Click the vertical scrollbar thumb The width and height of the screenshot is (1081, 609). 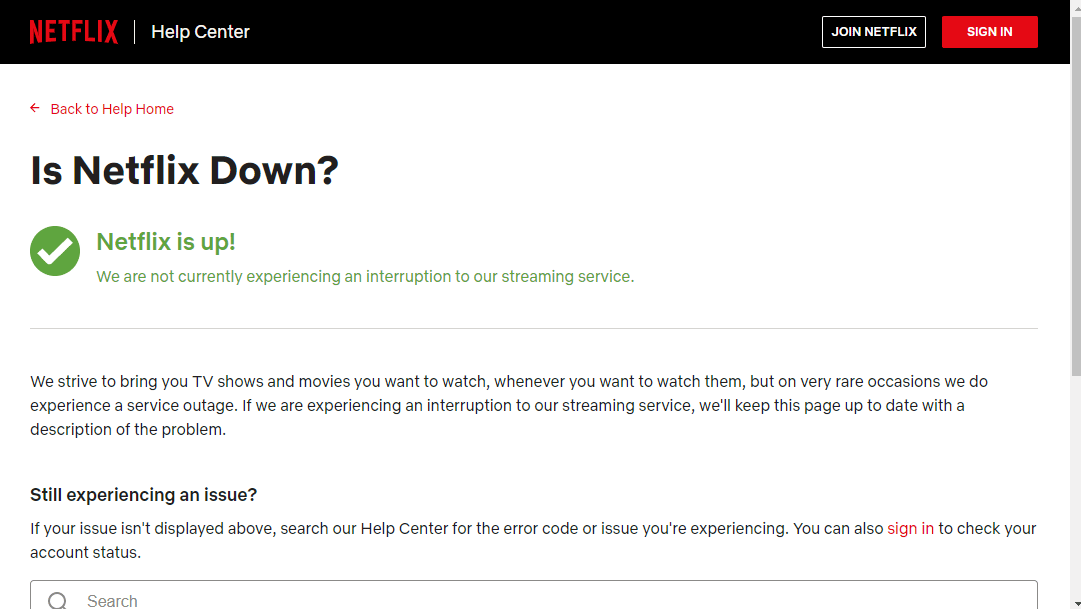point(1075,197)
